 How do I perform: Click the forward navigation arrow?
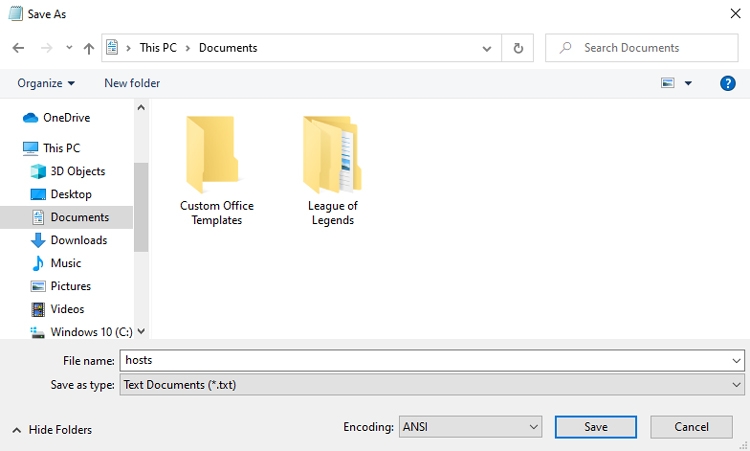pyautogui.click(x=46, y=48)
